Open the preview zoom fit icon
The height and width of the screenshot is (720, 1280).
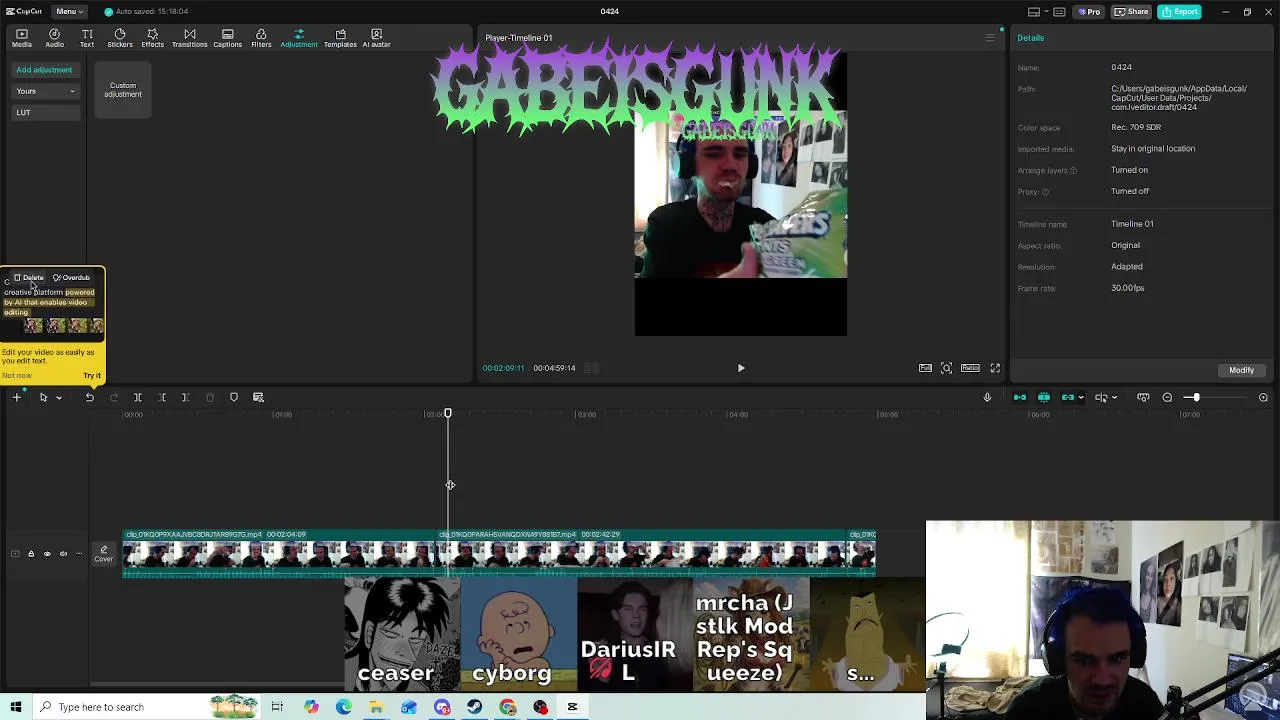946,368
